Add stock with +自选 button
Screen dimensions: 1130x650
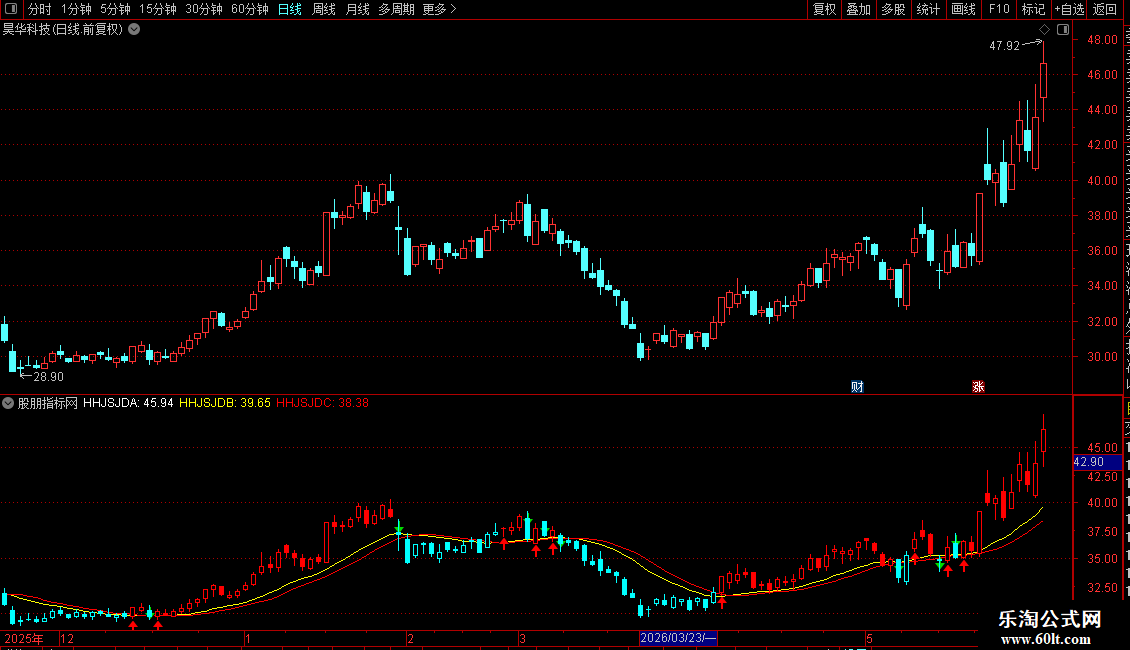click(1069, 9)
